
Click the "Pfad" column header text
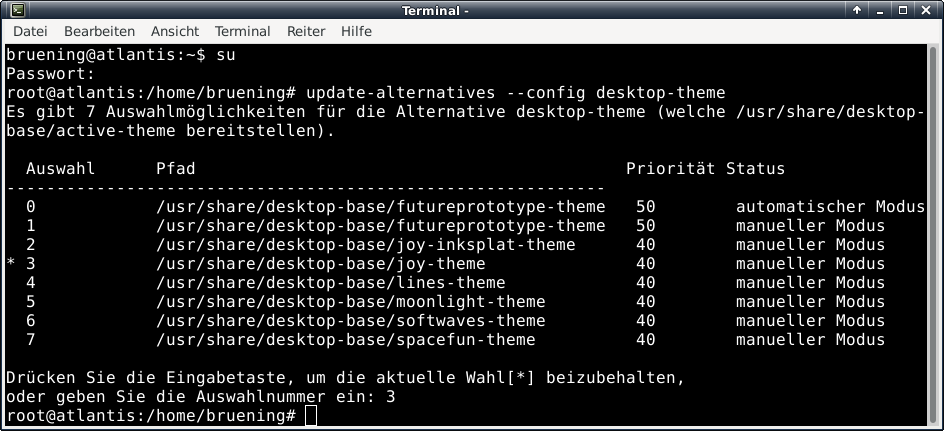[176, 169]
